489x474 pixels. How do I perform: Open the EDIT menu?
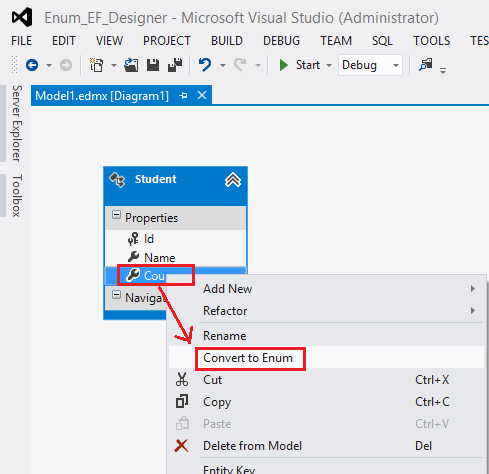coord(64,41)
